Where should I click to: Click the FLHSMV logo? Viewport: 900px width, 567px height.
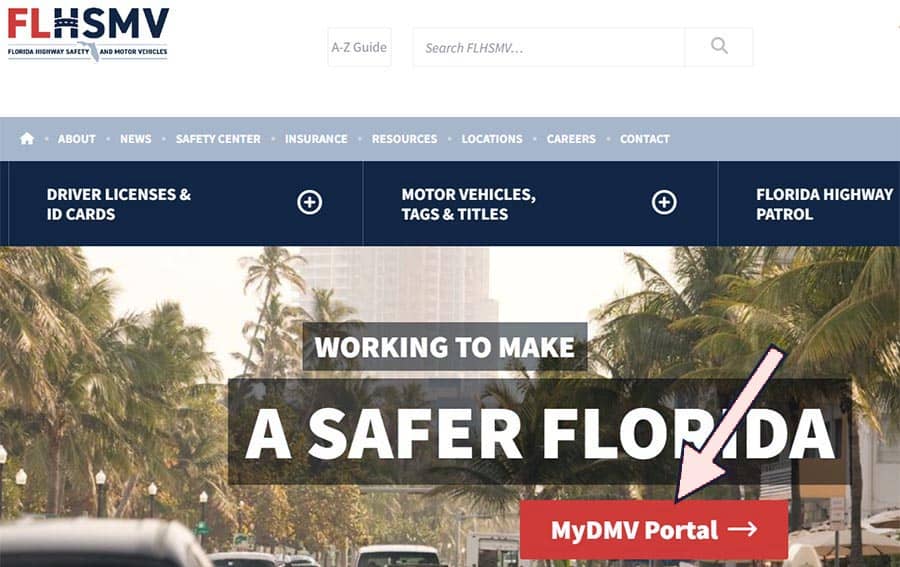coord(88,34)
